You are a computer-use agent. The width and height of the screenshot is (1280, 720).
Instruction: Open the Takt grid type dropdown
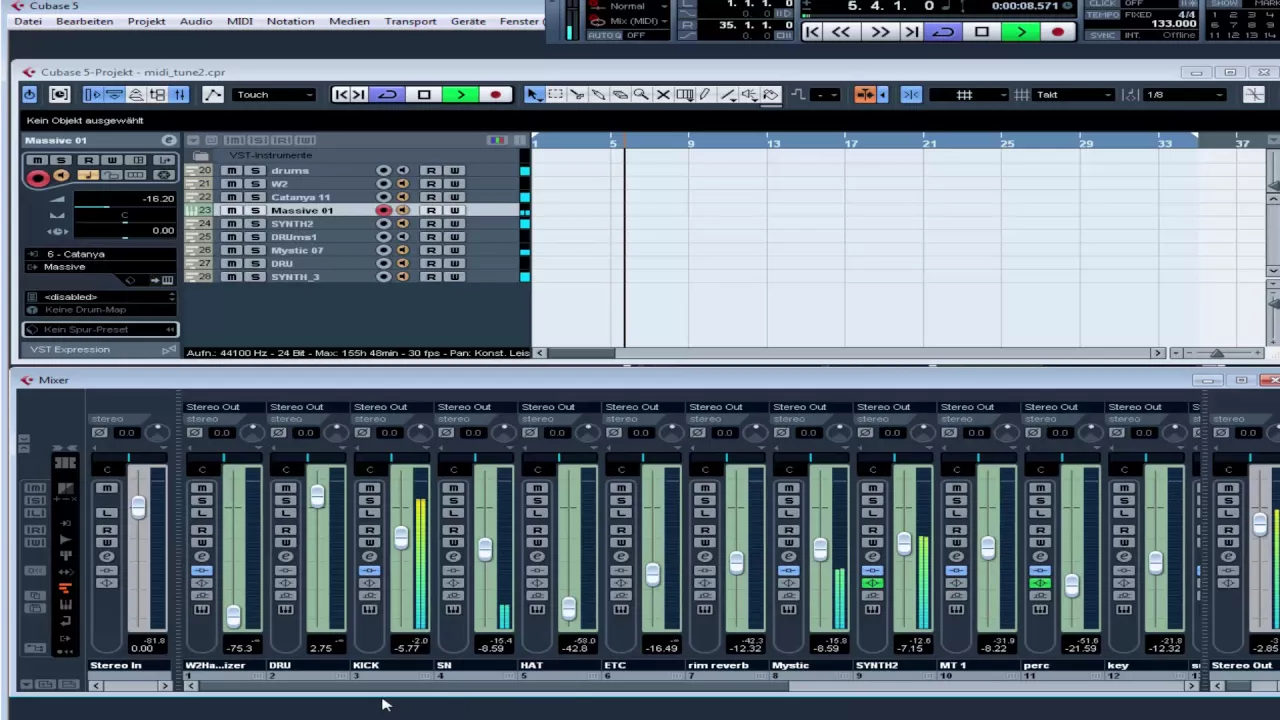click(x=1074, y=95)
